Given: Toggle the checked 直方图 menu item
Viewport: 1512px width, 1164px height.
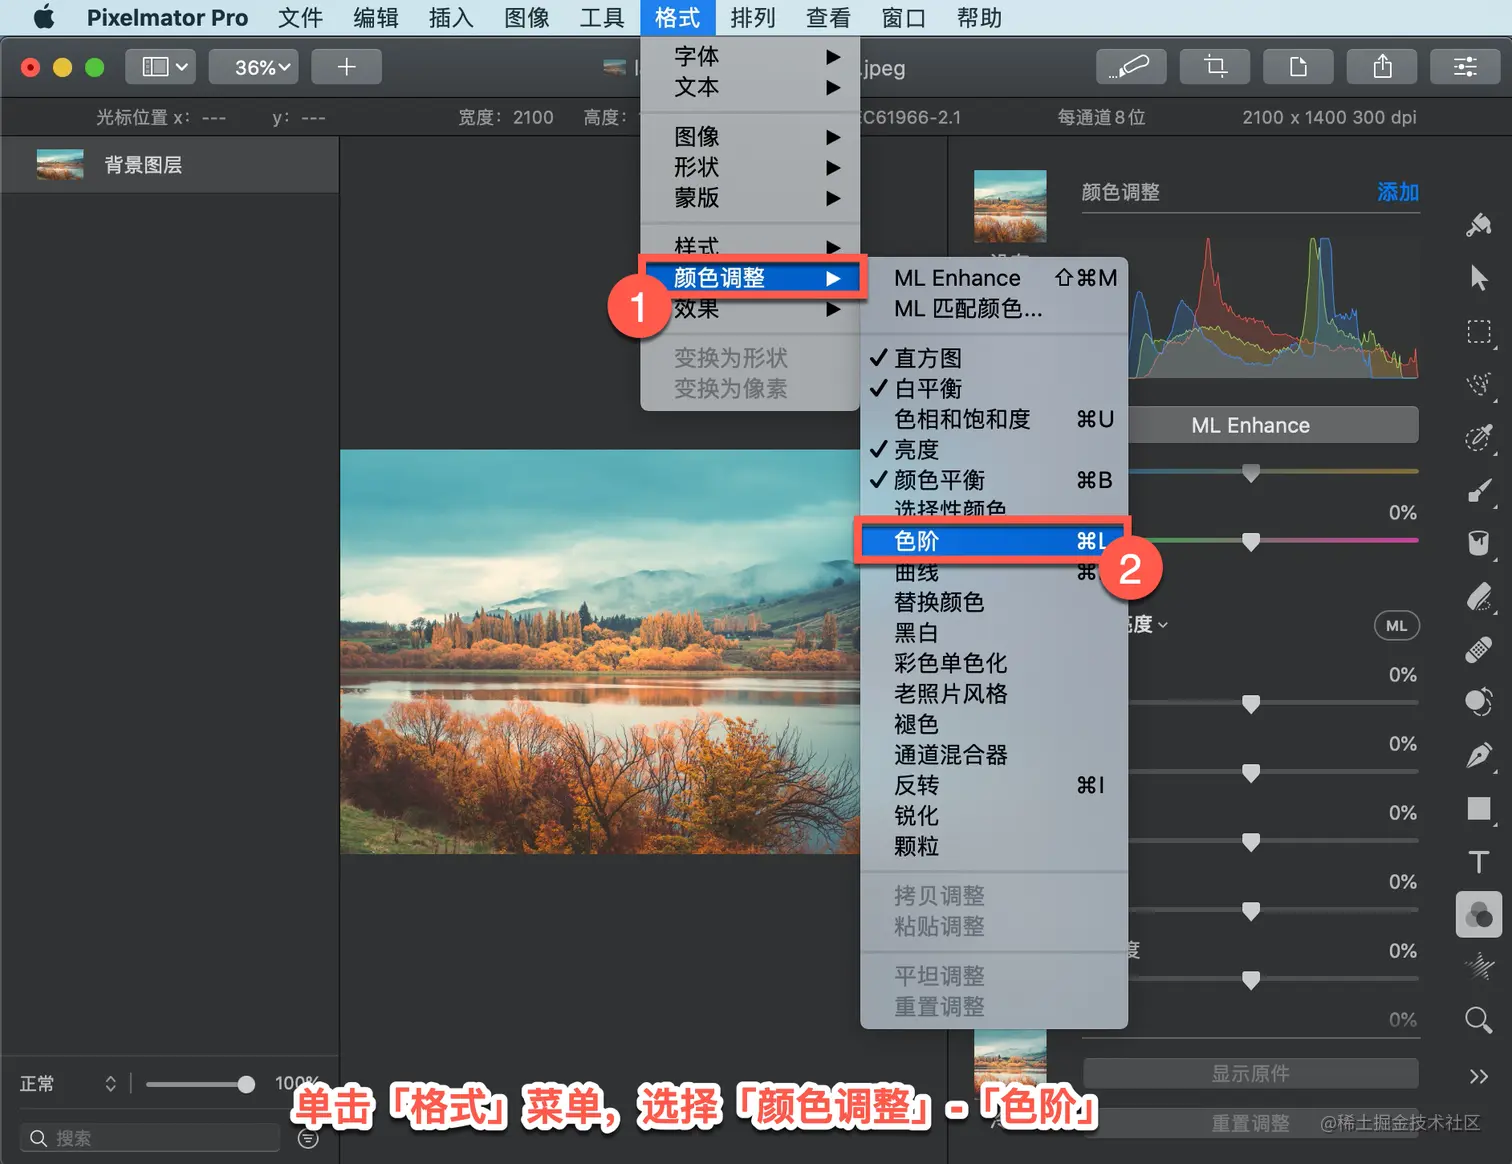Looking at the screenshot, I should coord(994,358).
